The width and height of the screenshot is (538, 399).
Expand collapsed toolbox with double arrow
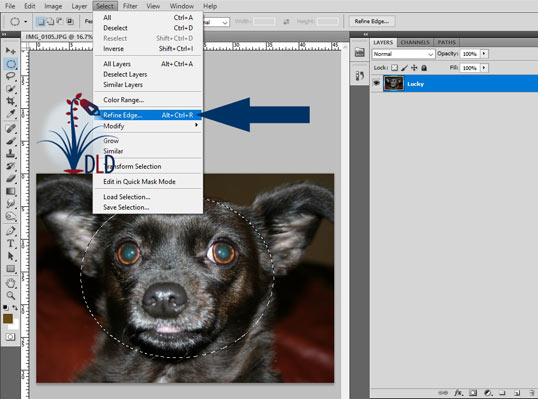[4, 34]
